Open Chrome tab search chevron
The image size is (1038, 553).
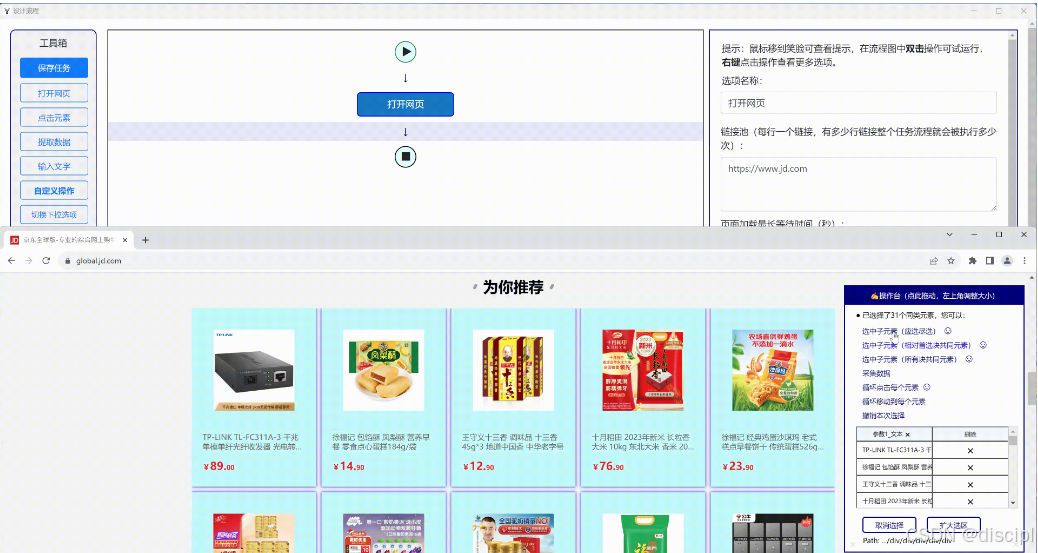tap(949, 234)
